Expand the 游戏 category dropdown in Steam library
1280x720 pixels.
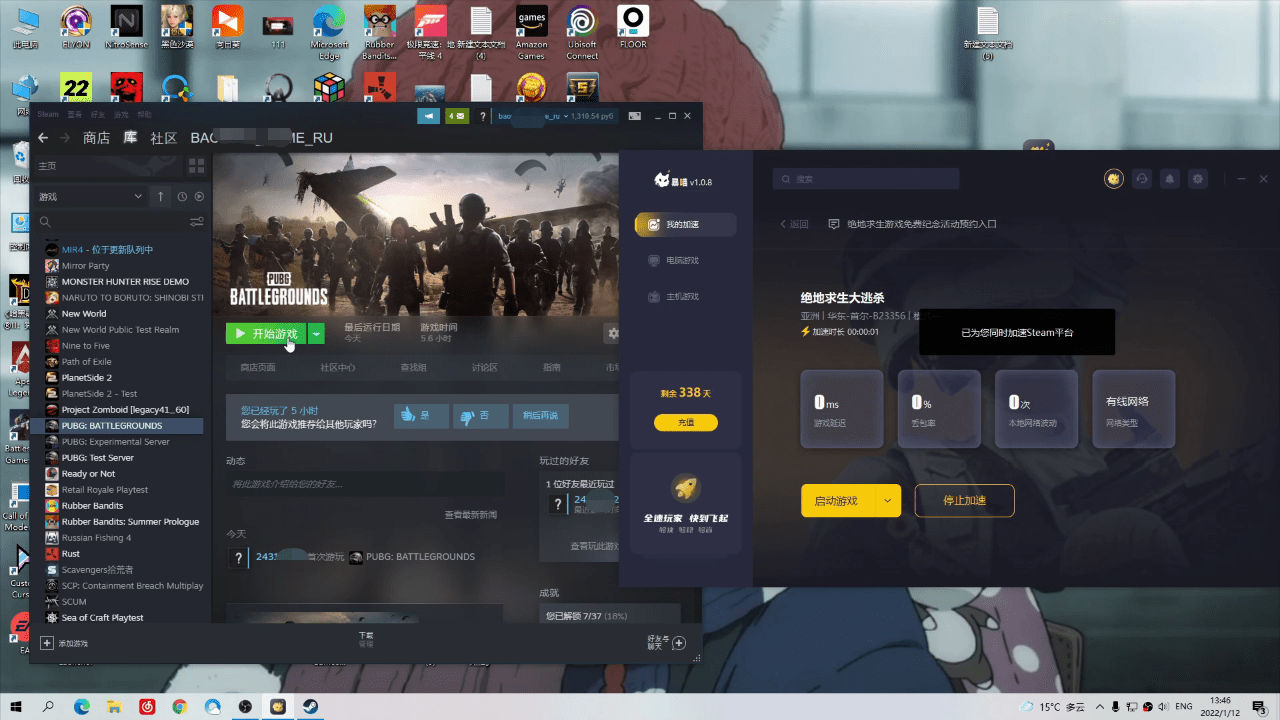coord(90,197)
